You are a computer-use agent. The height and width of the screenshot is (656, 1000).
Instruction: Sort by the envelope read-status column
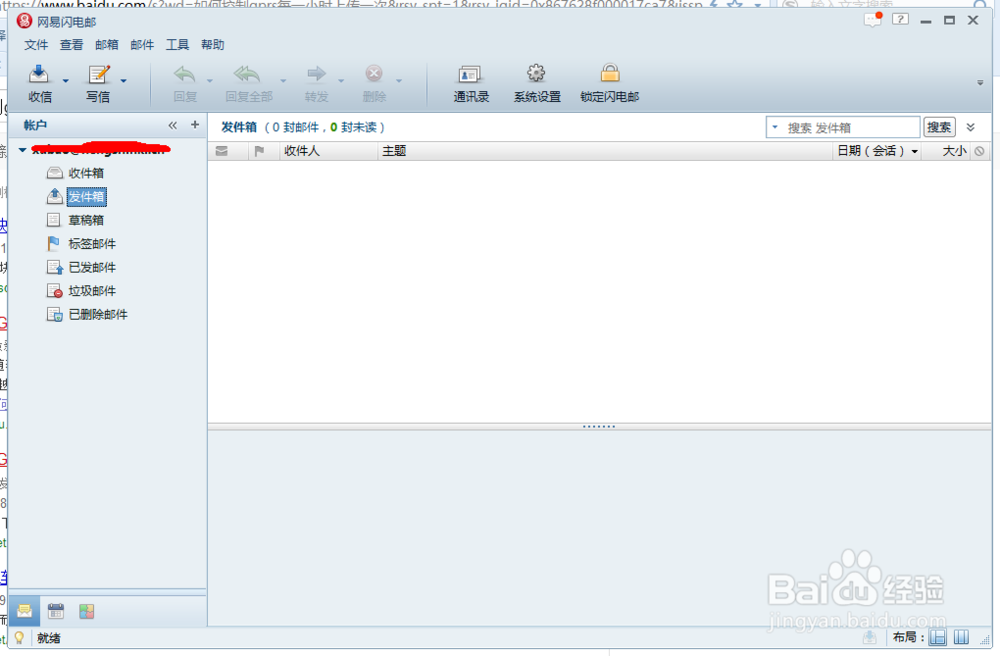click(221, 151)
